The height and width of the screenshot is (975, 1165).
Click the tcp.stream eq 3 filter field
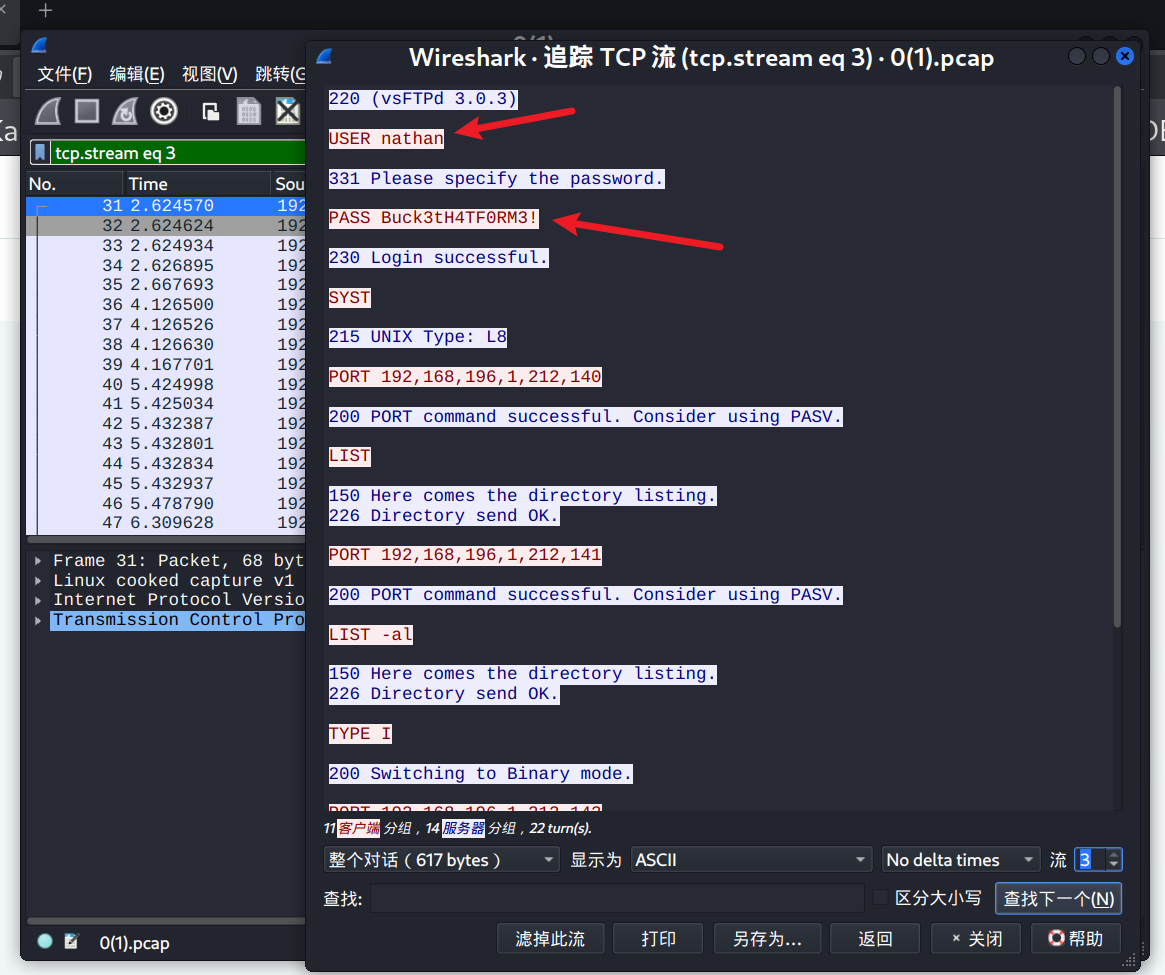pyautogui.click(x=178, y=153)
